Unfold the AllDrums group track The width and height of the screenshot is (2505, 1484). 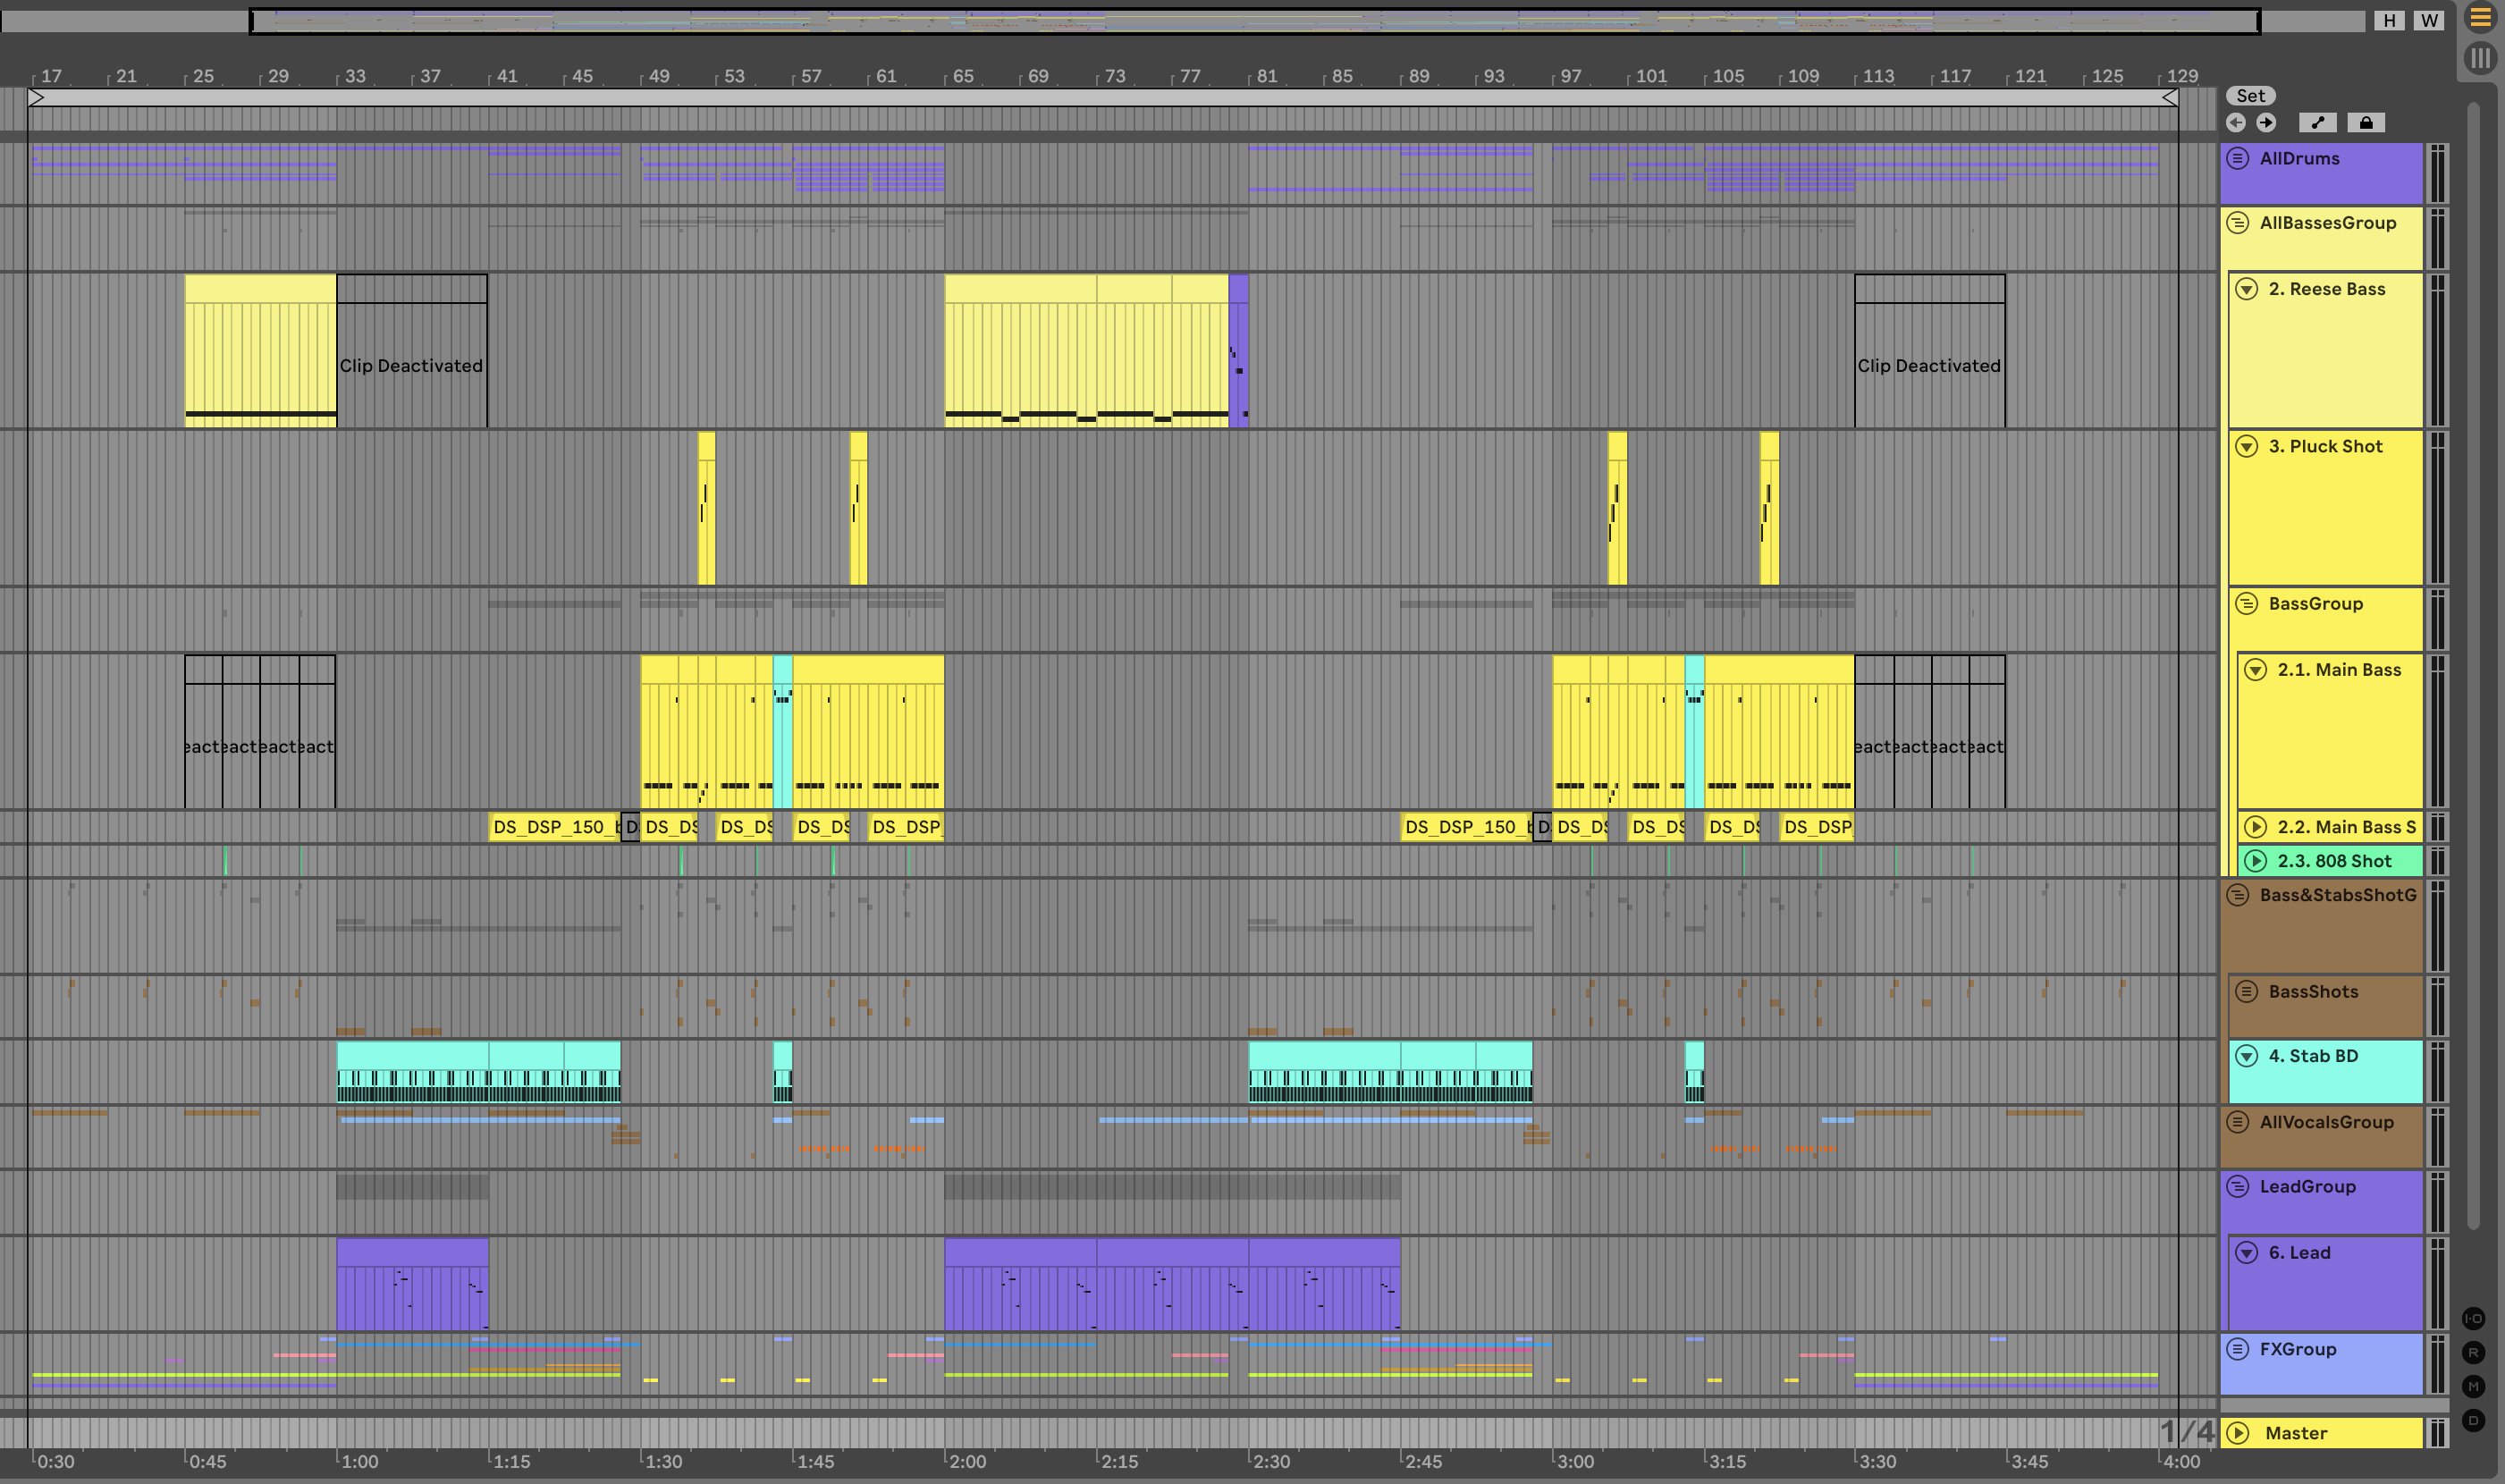[x=2238, y=158]
